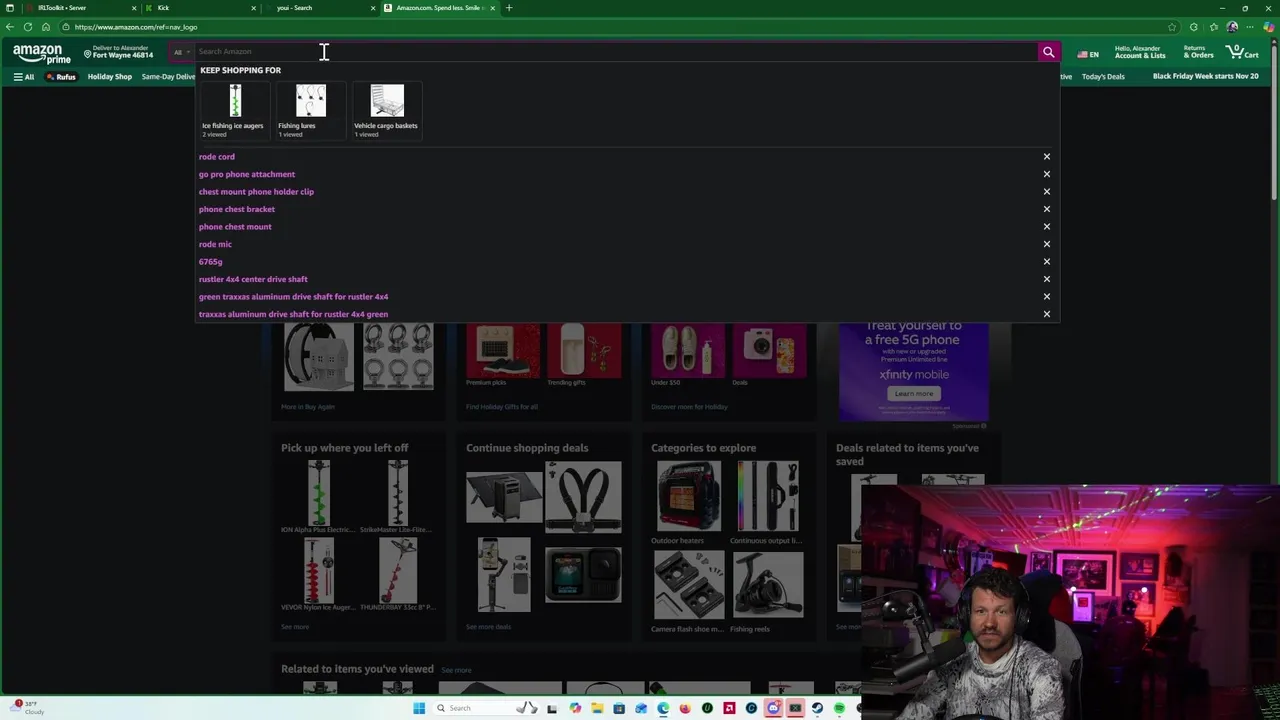Open Steam from the taskbar
The height and width of the screenshot is (720, 1280).
pyautogui.click(x=817, y=708)
